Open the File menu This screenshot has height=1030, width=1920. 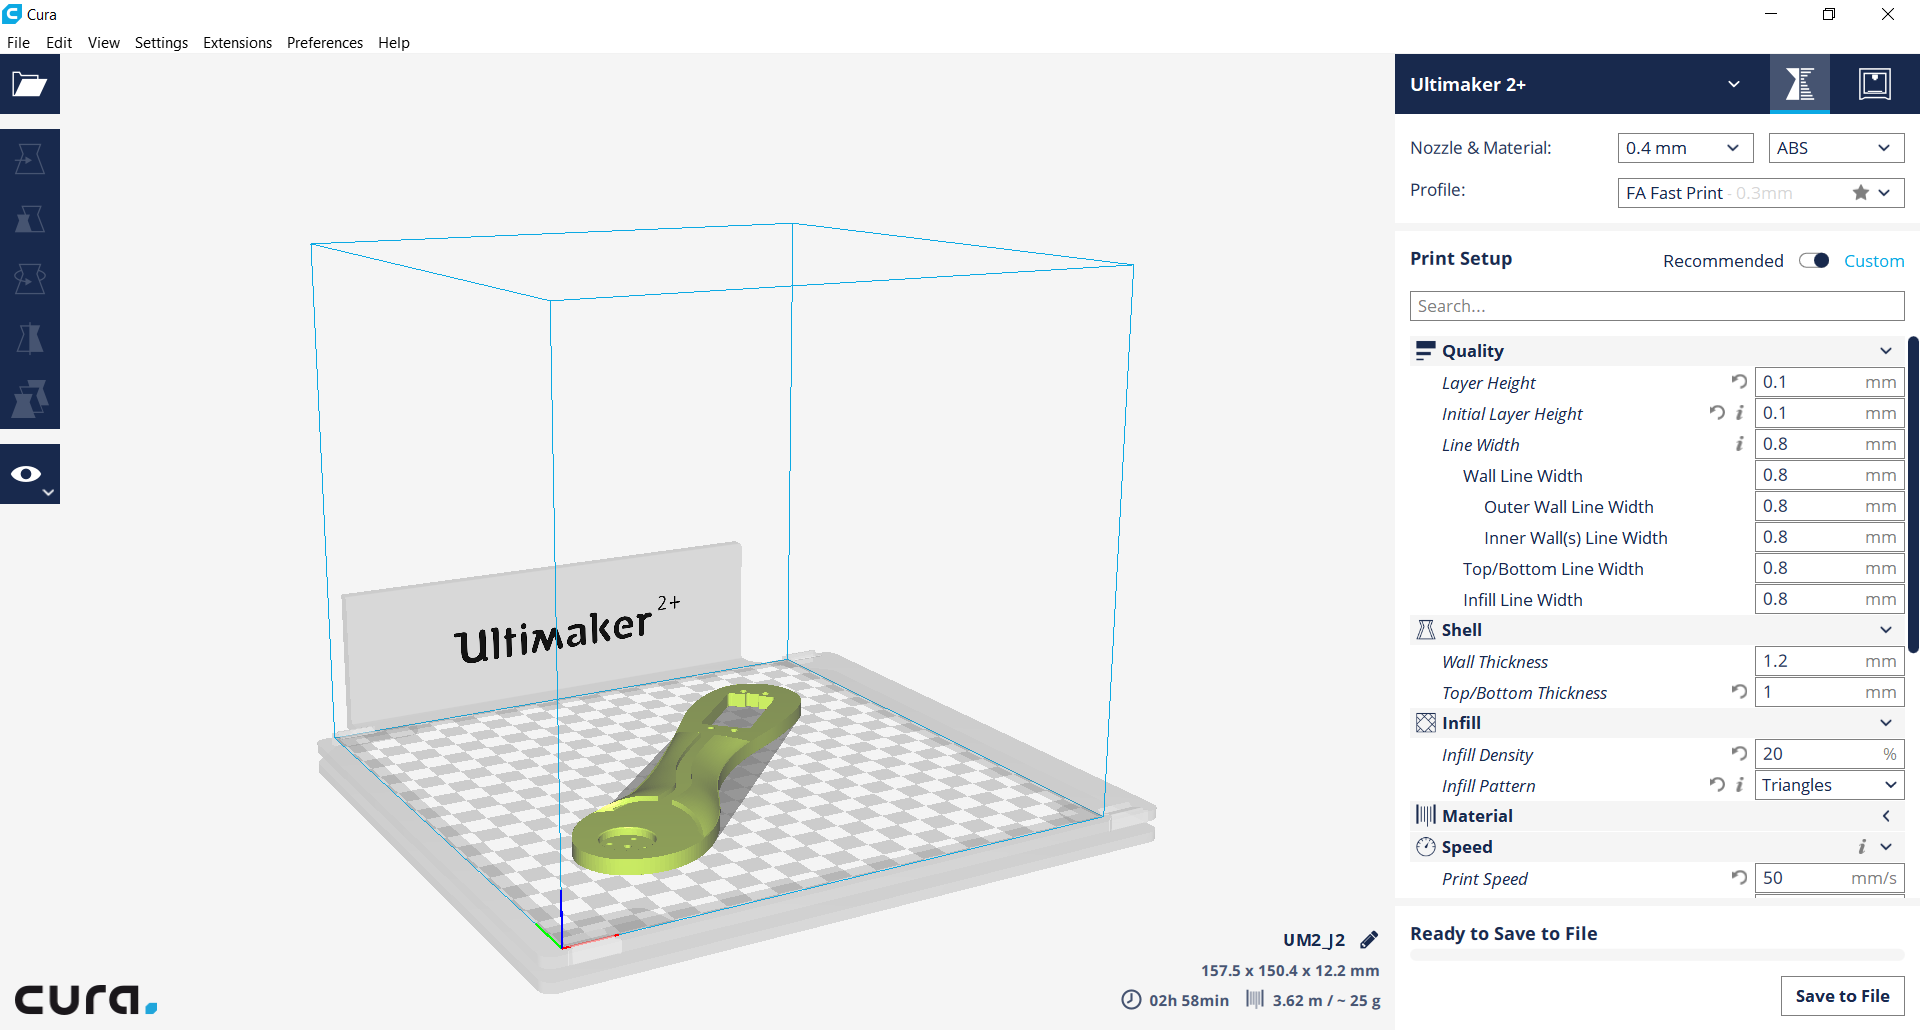18,43
